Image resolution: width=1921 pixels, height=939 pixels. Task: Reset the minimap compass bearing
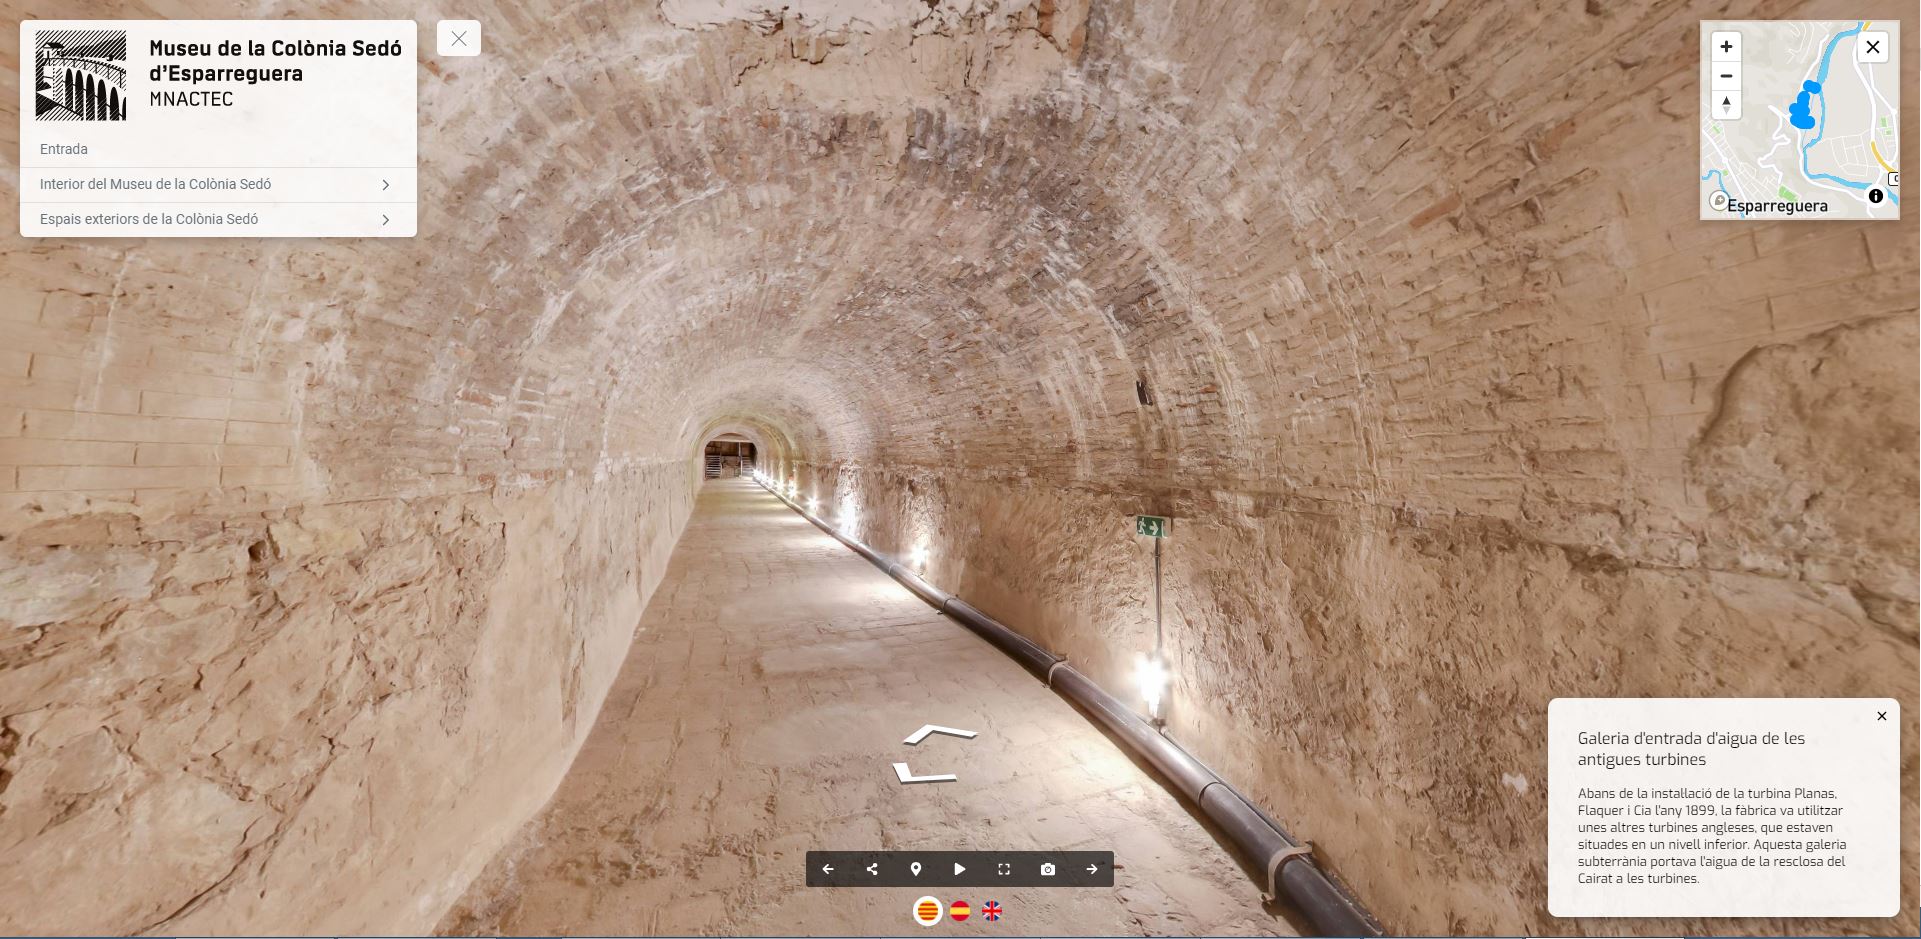(1726, 105)
